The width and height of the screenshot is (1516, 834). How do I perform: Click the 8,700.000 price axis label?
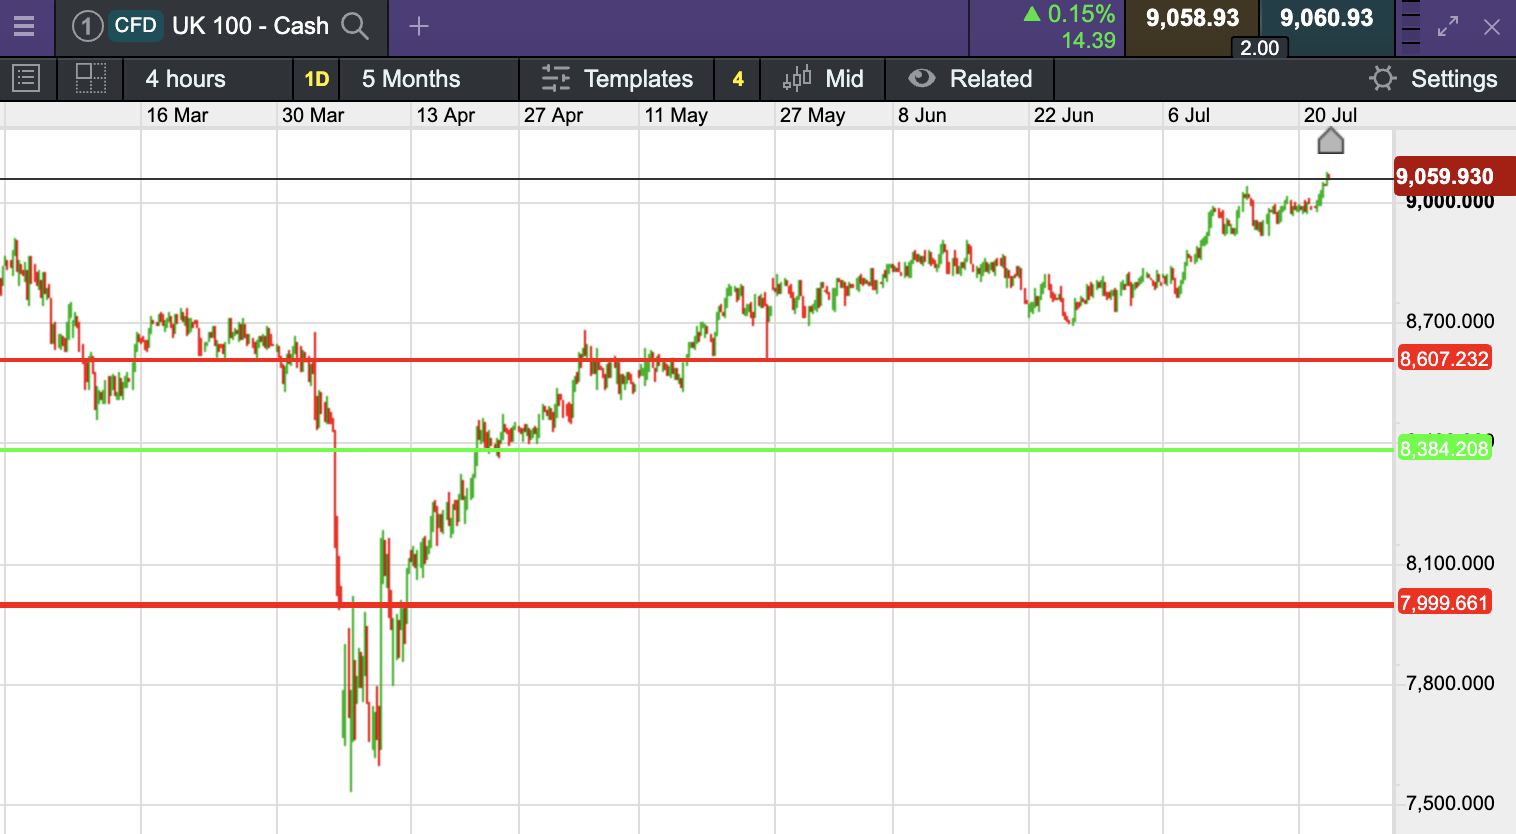[1450, 321]
